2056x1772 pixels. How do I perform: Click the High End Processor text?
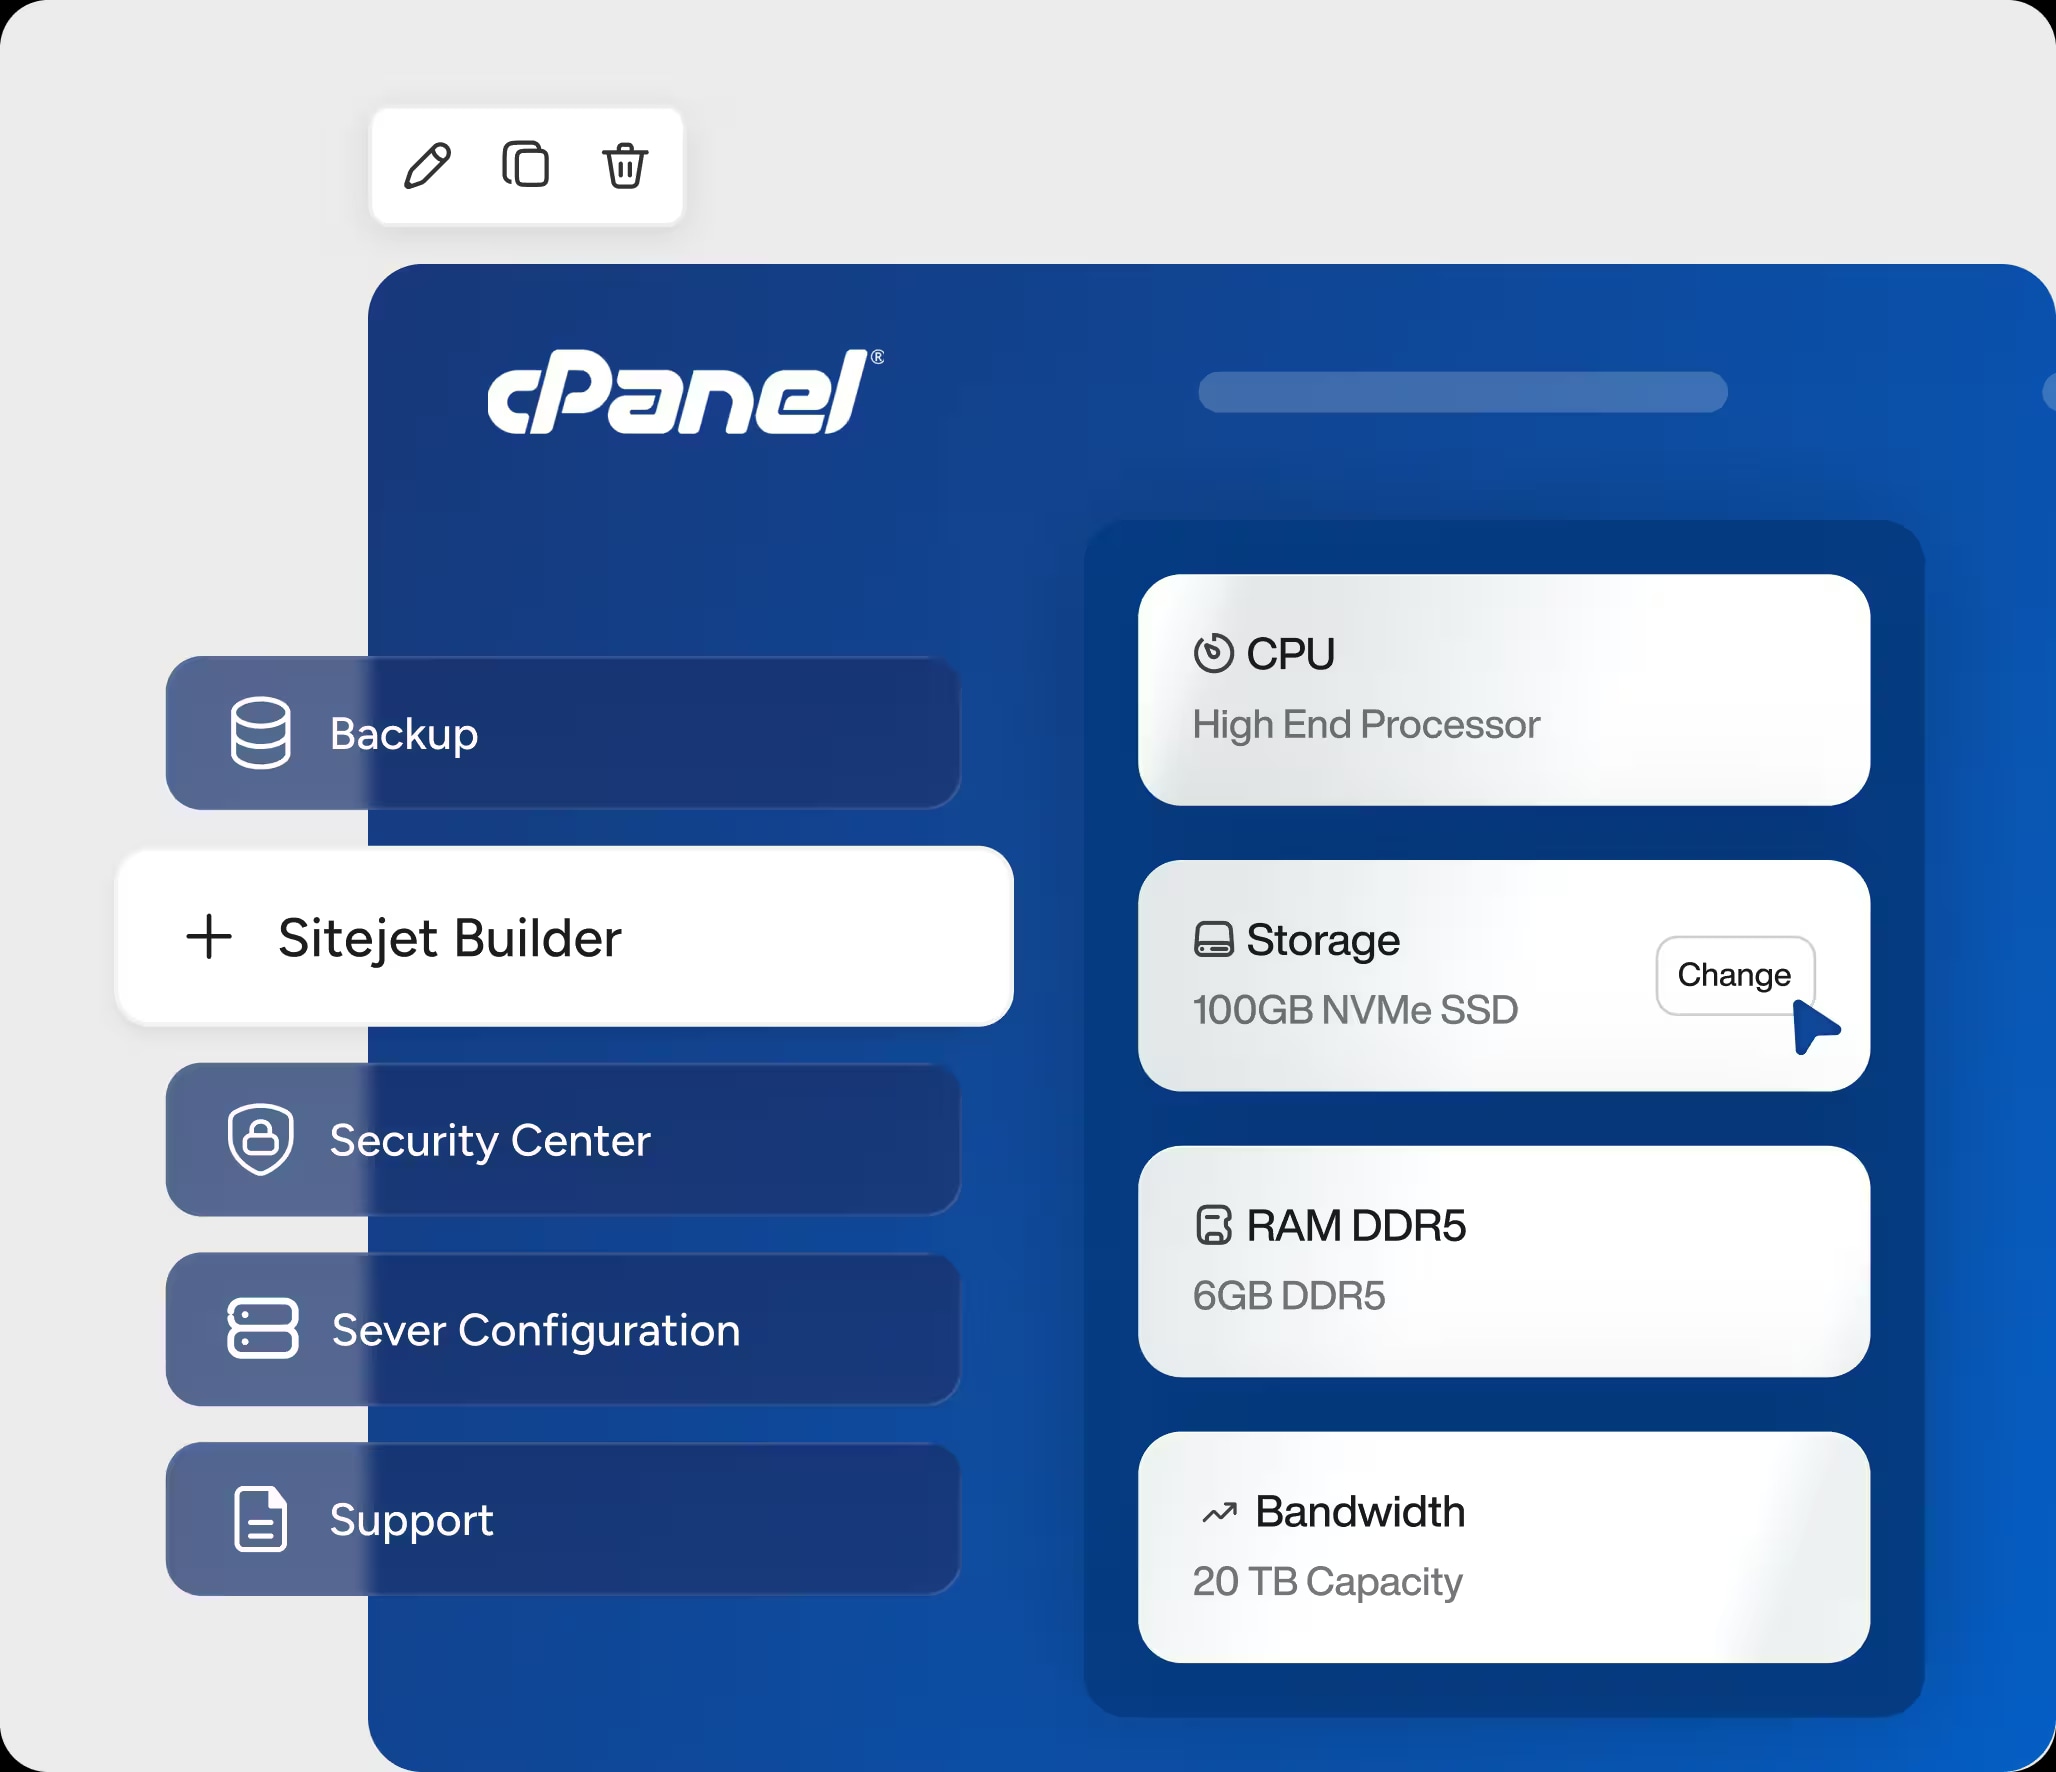[x=1366, y=725]
